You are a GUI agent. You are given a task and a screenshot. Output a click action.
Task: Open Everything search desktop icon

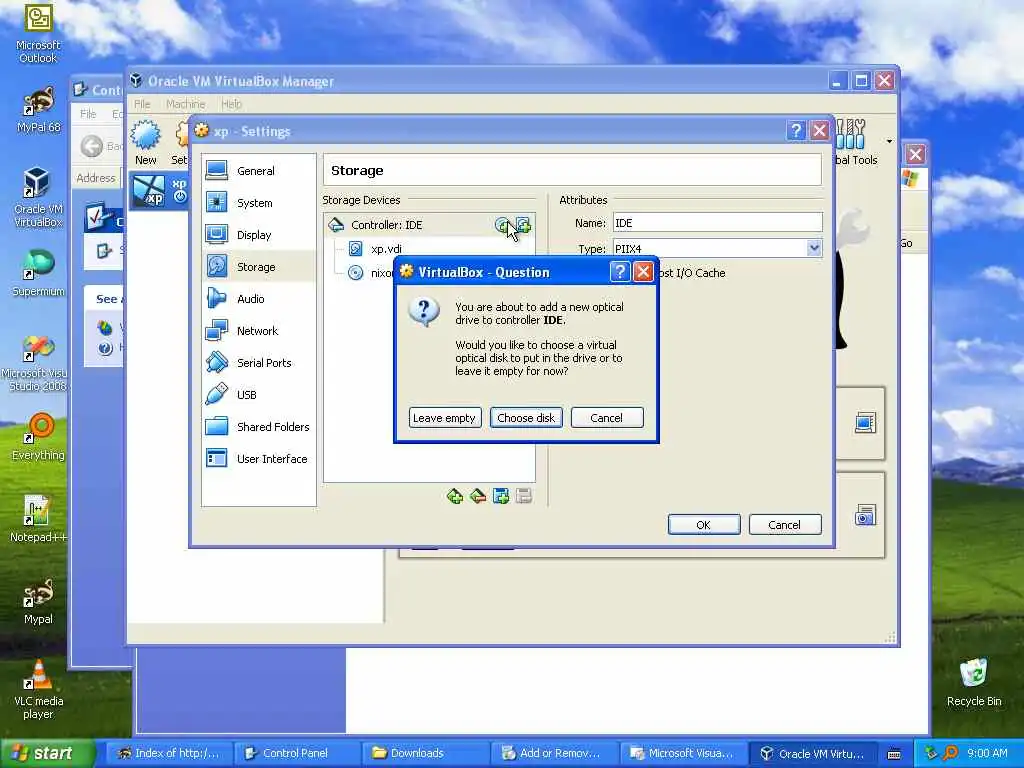point(38,436)
